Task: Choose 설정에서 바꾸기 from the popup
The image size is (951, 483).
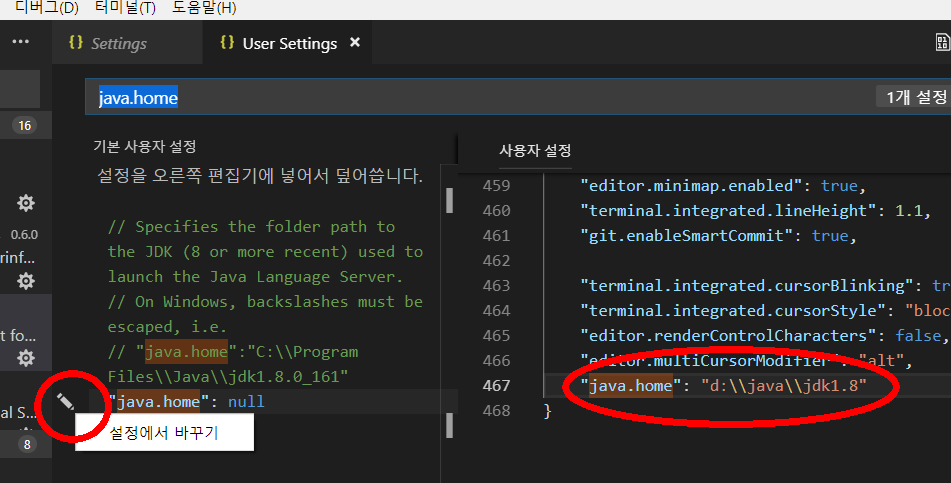Action: coord(163,432)
